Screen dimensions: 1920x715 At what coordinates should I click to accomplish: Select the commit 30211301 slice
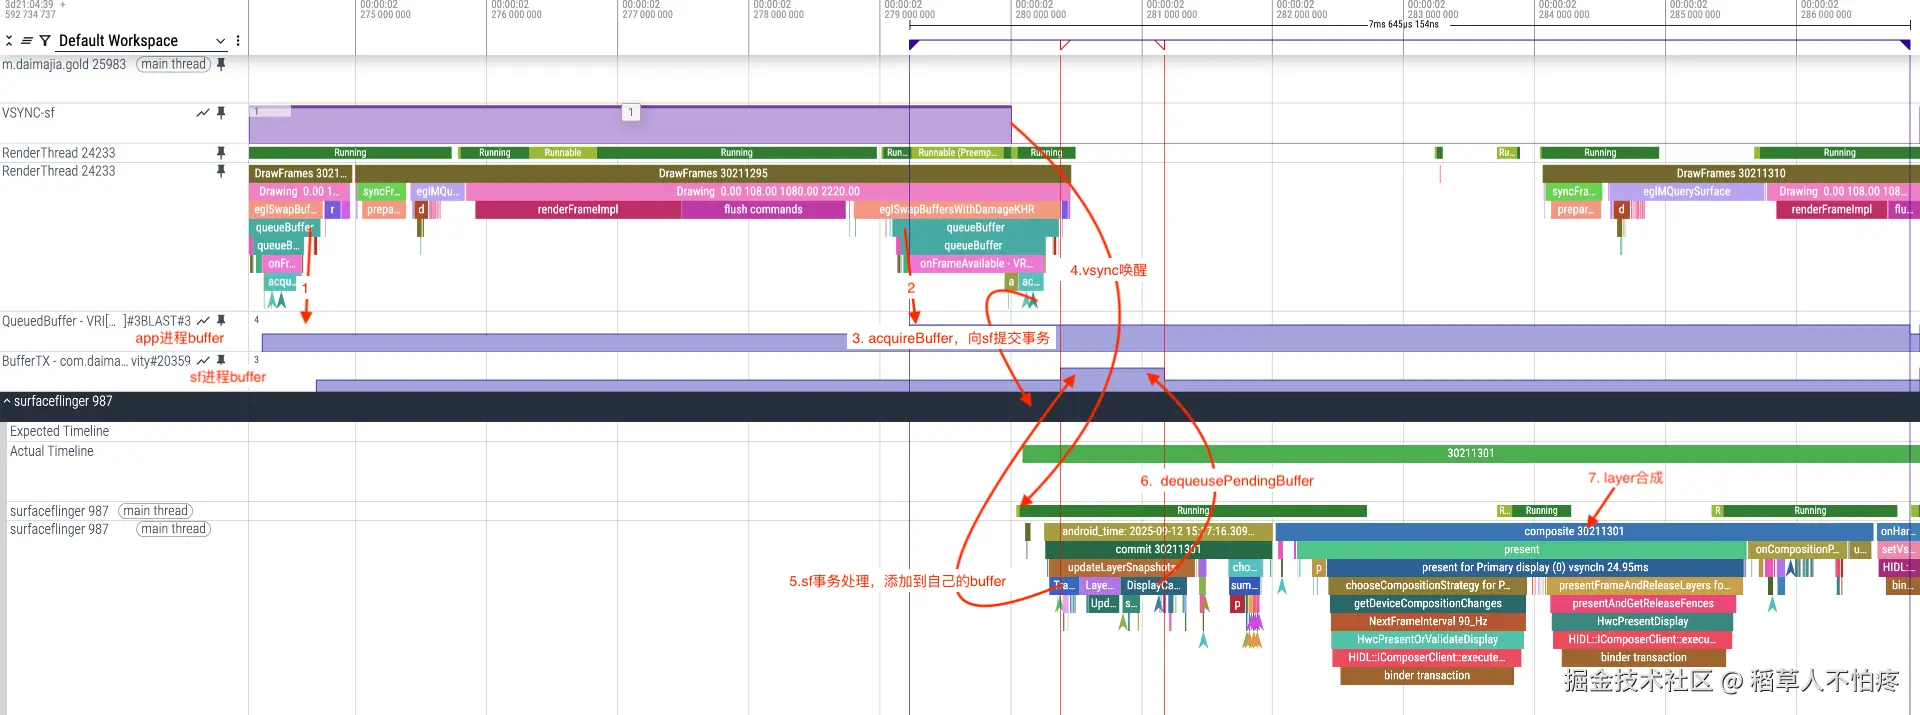[1158, 549]
